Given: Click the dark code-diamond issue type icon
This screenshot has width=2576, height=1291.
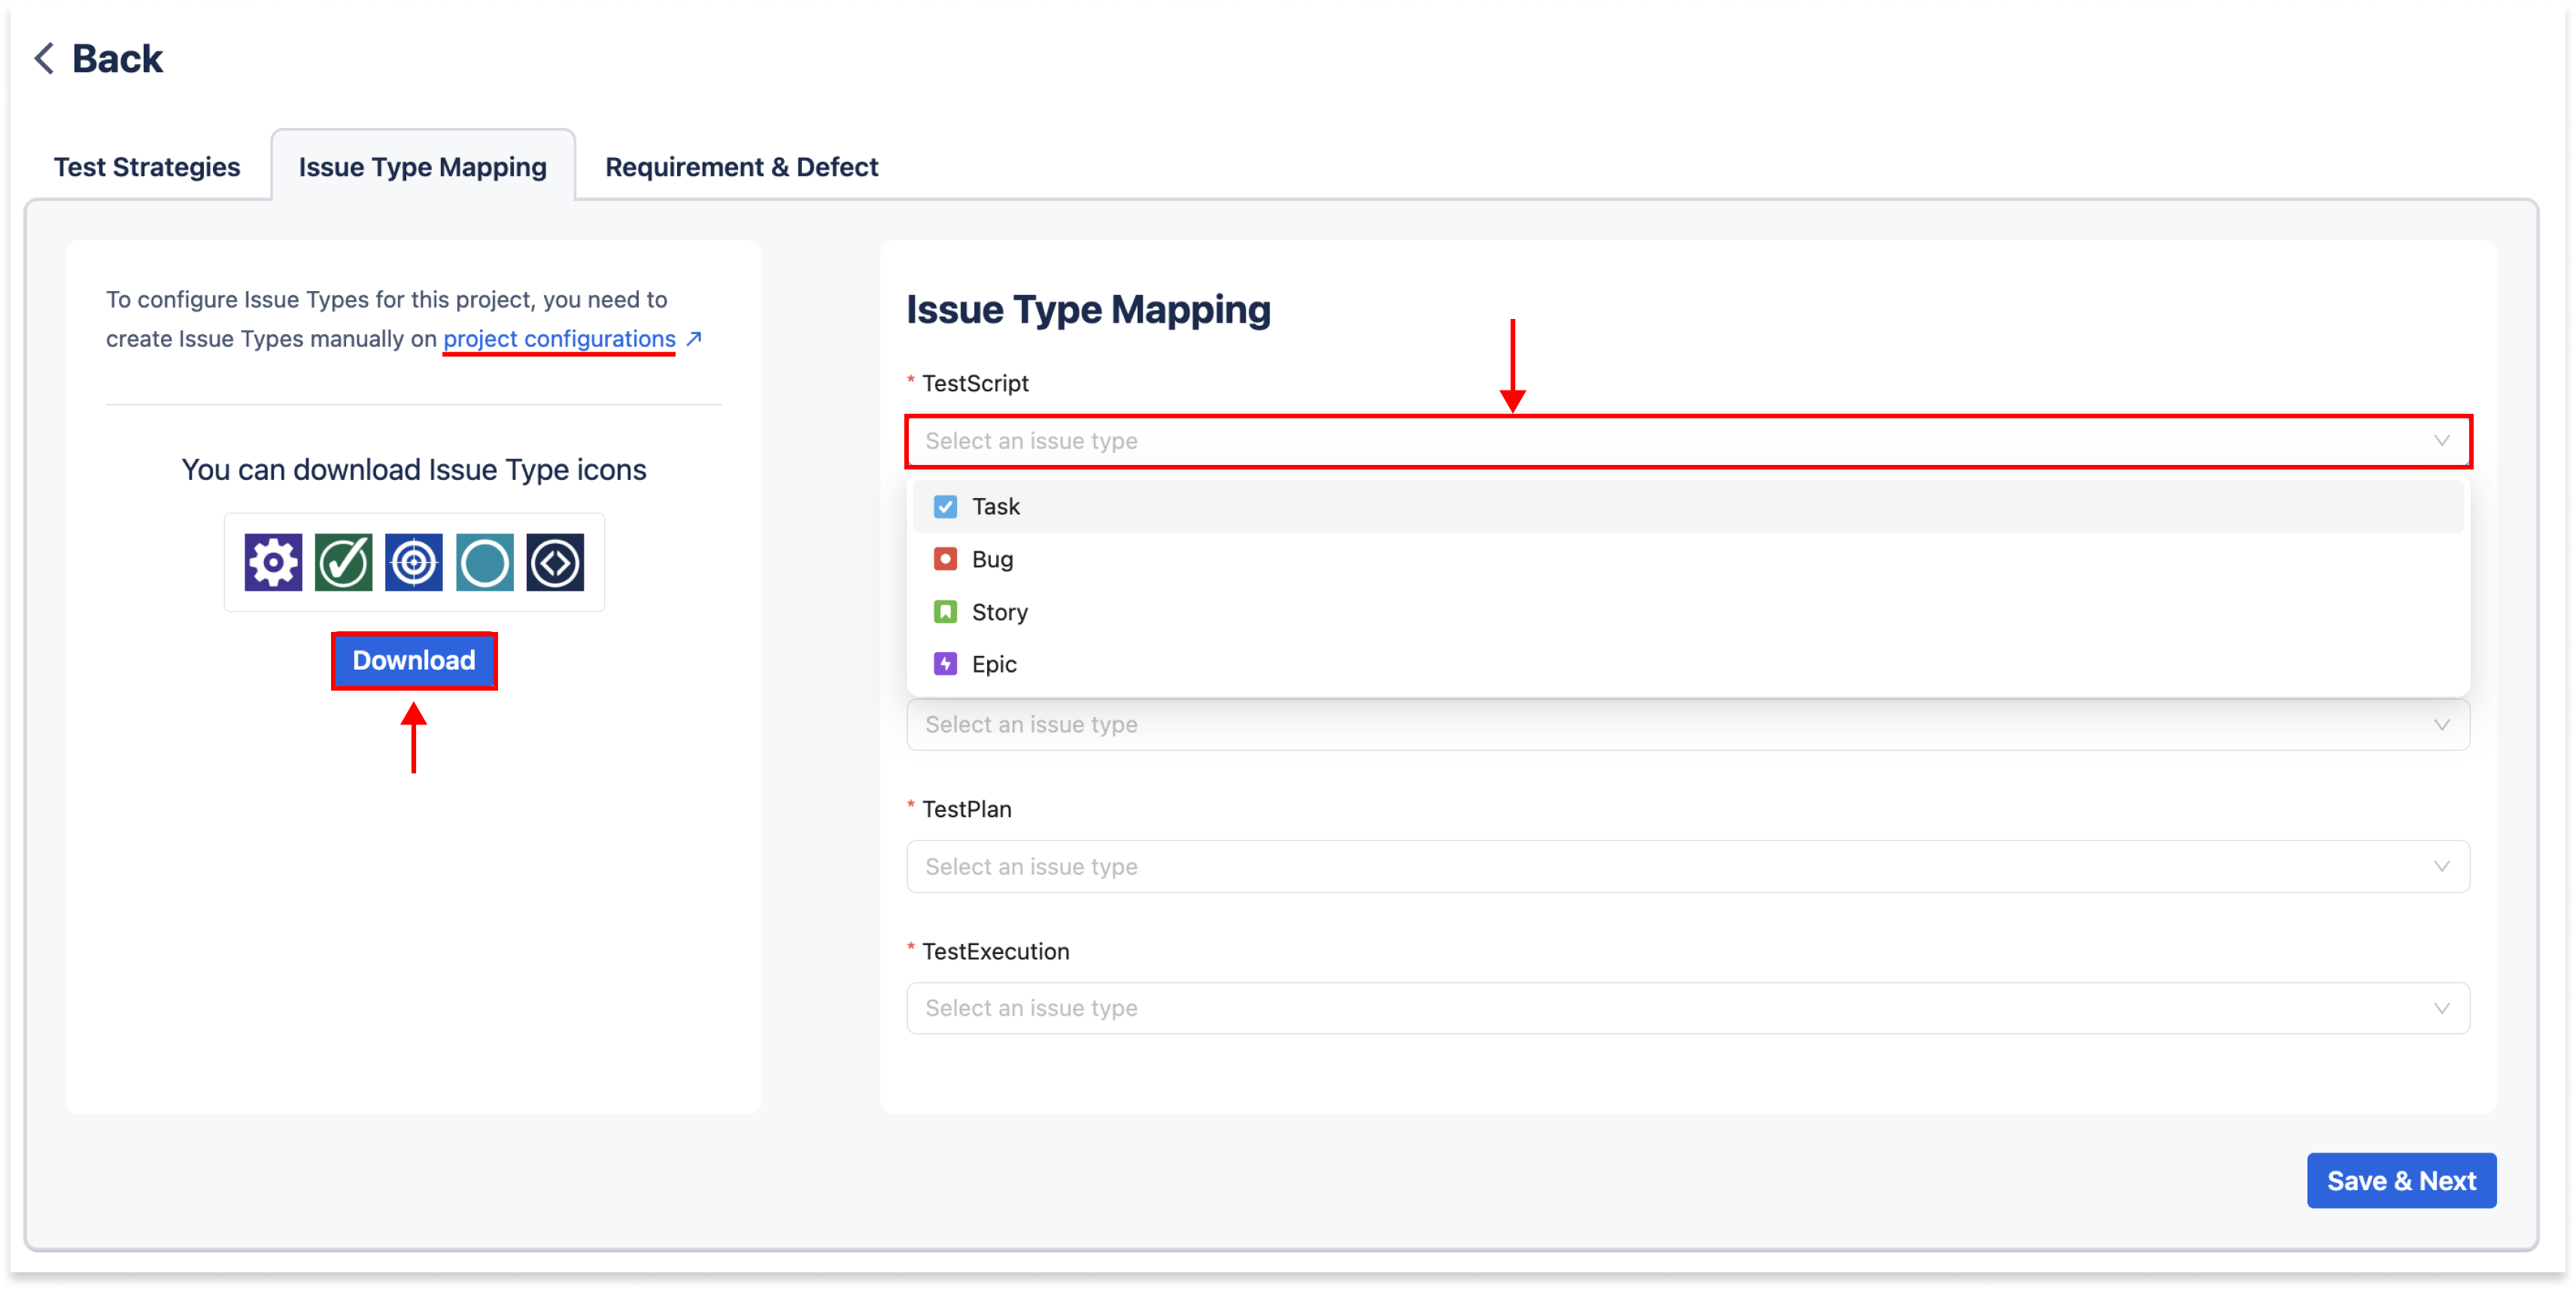Looking at the screenshot, I should [x=555, y=562].
